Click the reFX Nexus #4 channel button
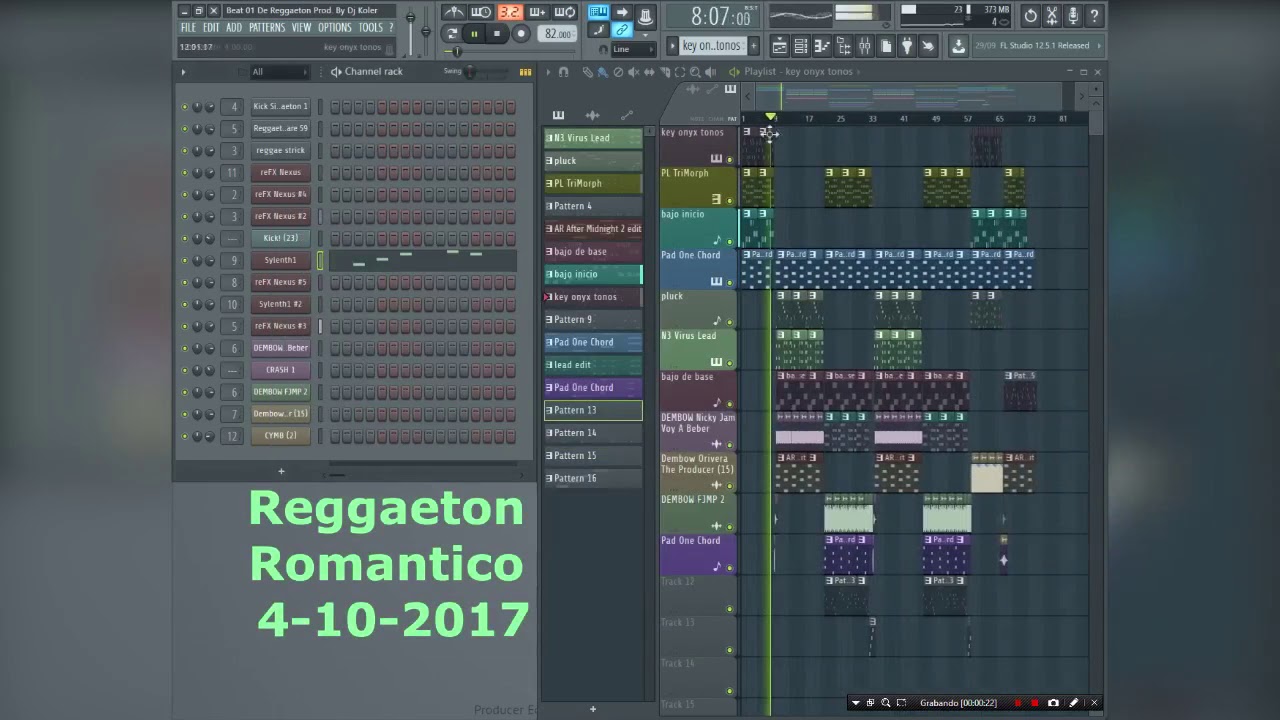Viewport: 1280px width, 720px height. (x=280, y=194)
